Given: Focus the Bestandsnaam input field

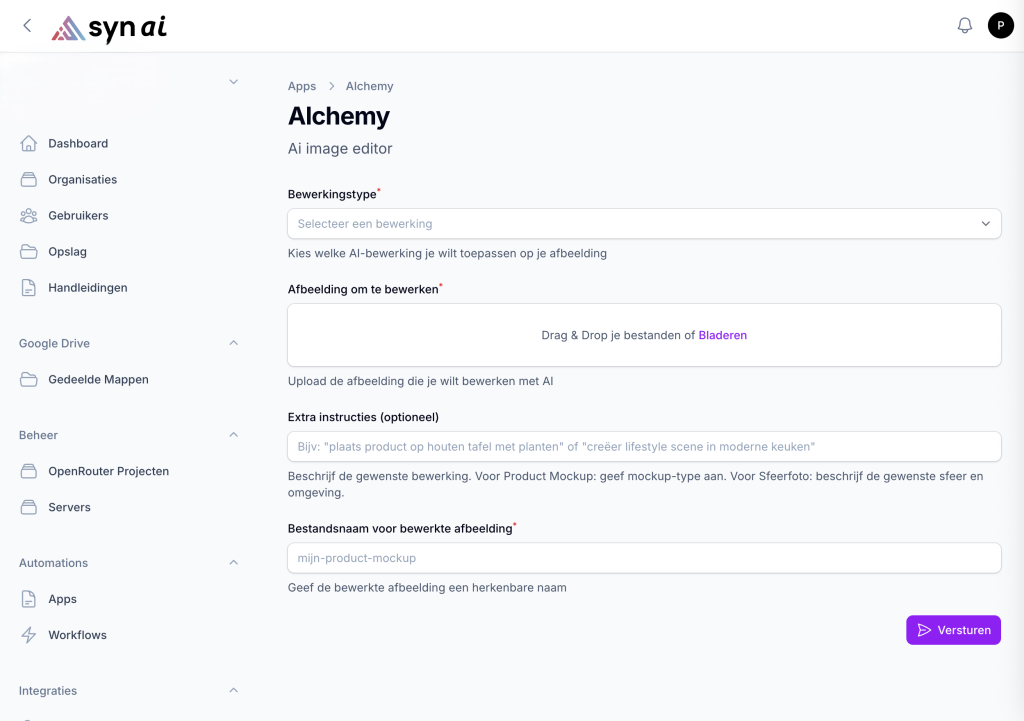Looking at the screenshot, I should tap(644, 558).
